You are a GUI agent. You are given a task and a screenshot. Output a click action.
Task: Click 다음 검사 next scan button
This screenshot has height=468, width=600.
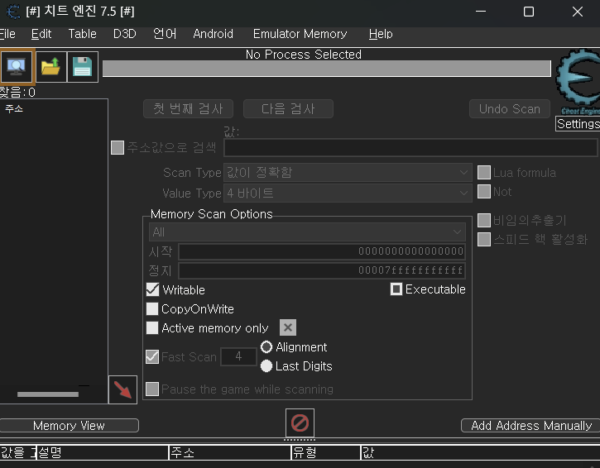(288, 109)
